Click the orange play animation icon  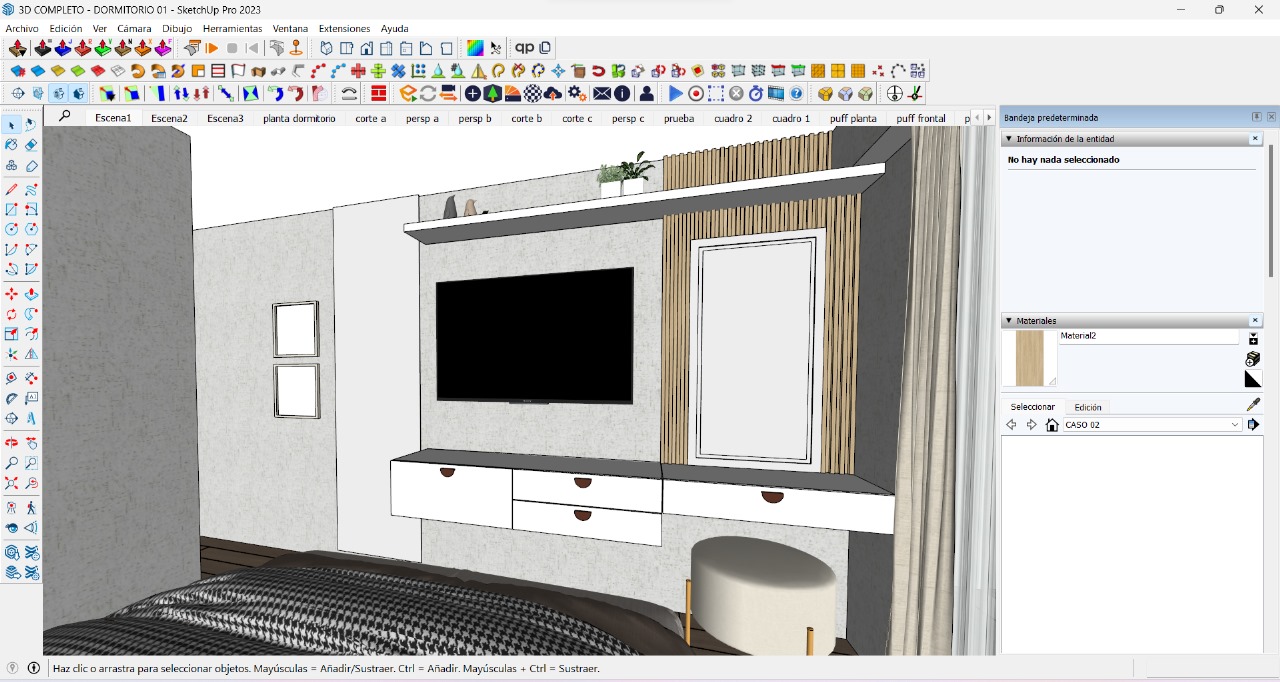coord(212,48)
